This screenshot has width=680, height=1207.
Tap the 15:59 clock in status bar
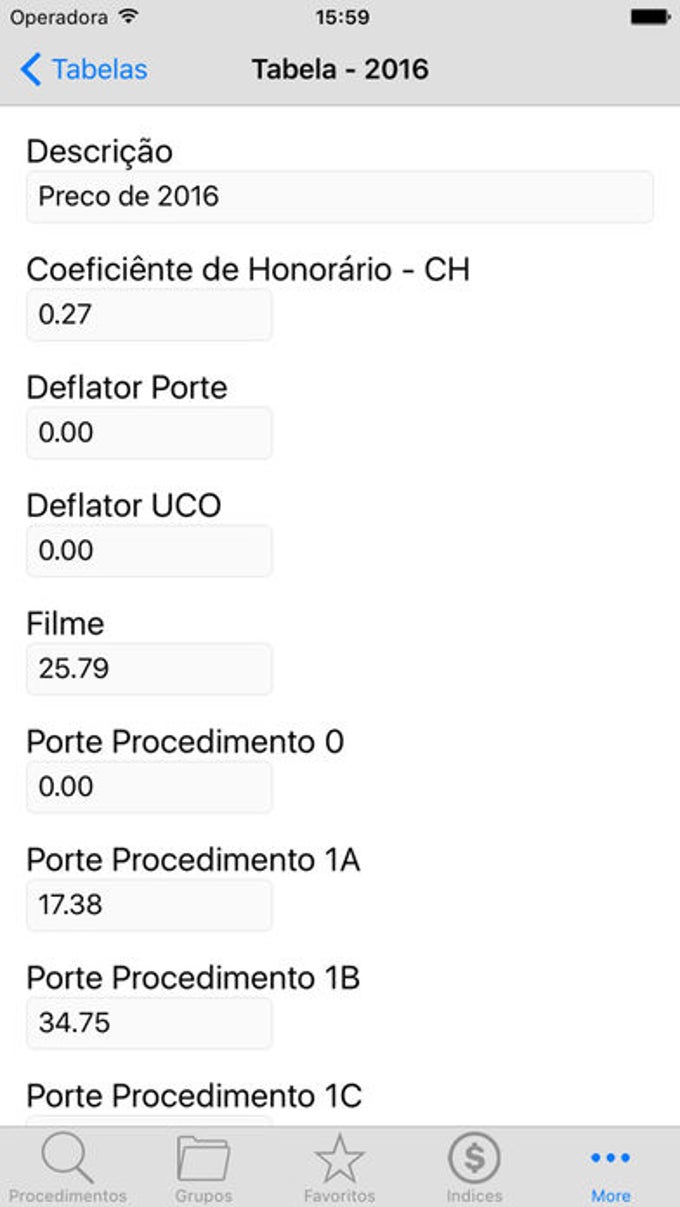[340, 16]
